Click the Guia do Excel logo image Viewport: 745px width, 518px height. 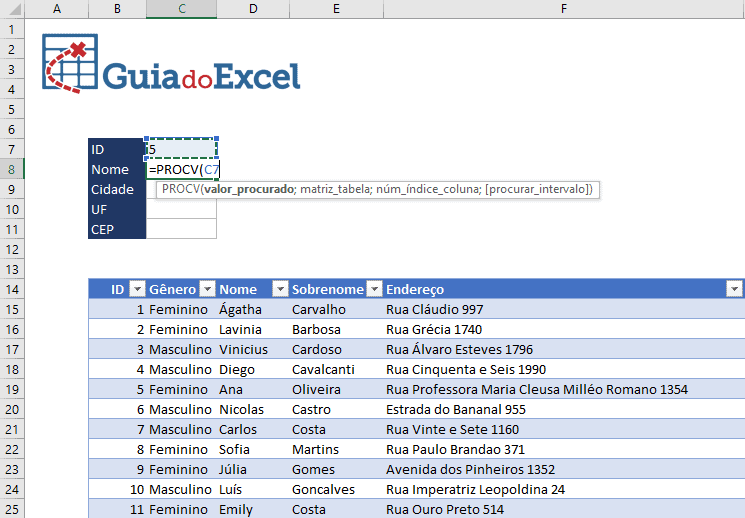[171, 64]
